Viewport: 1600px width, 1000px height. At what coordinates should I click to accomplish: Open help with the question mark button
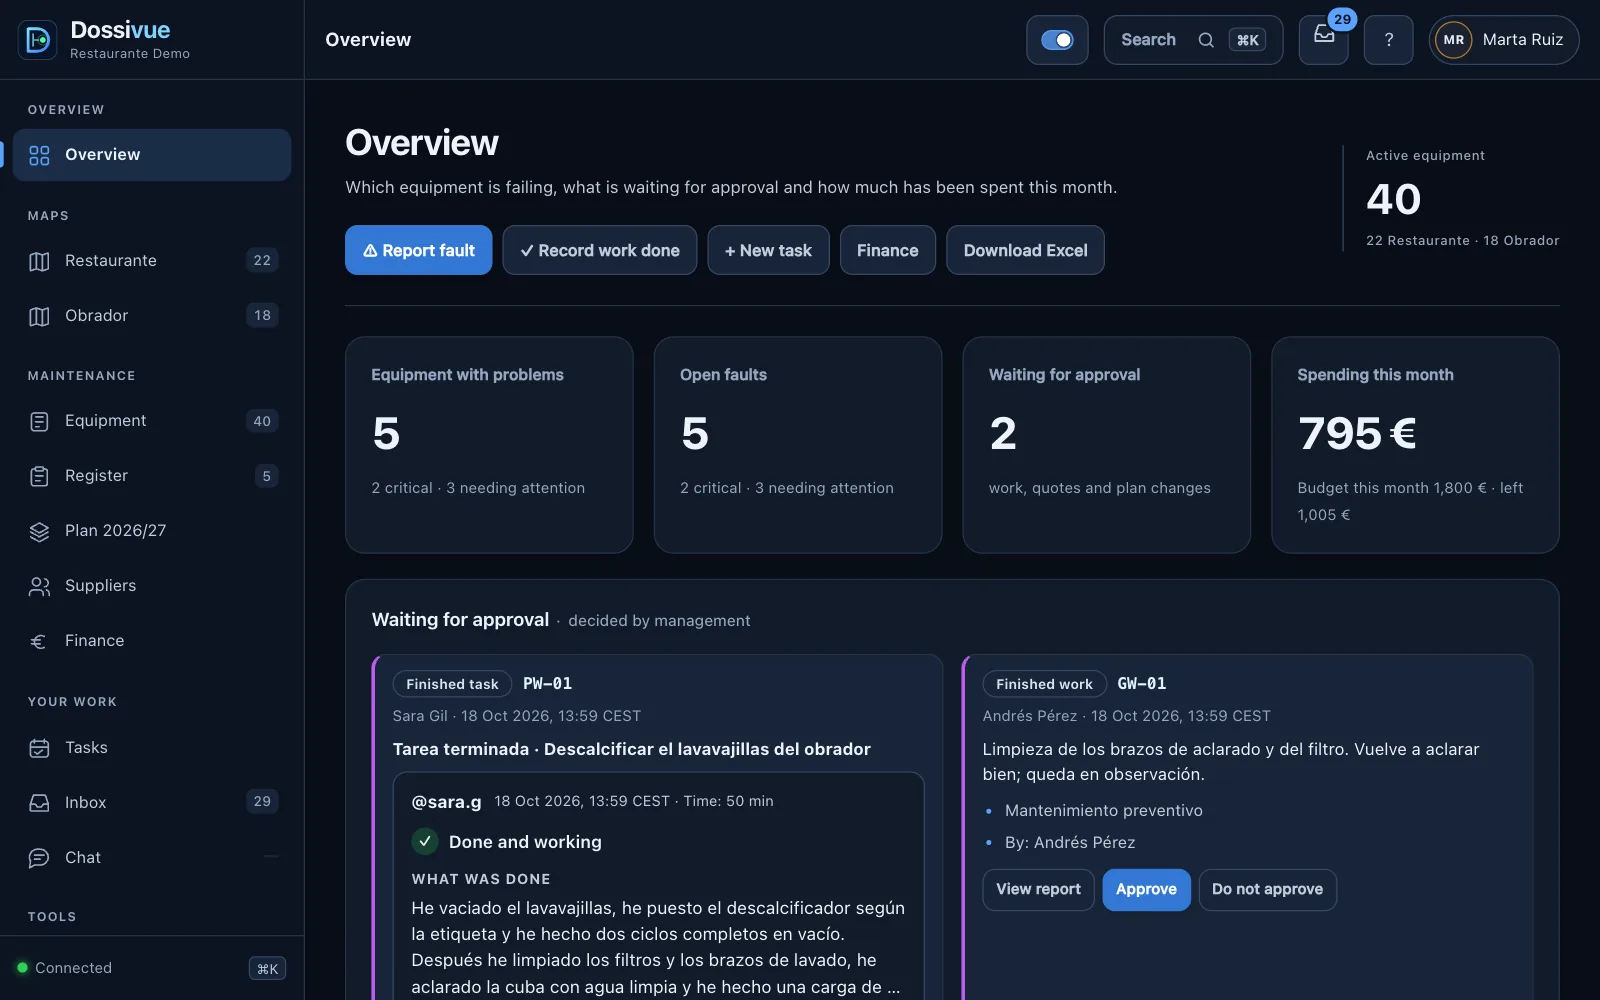(x=1389, y=40)
